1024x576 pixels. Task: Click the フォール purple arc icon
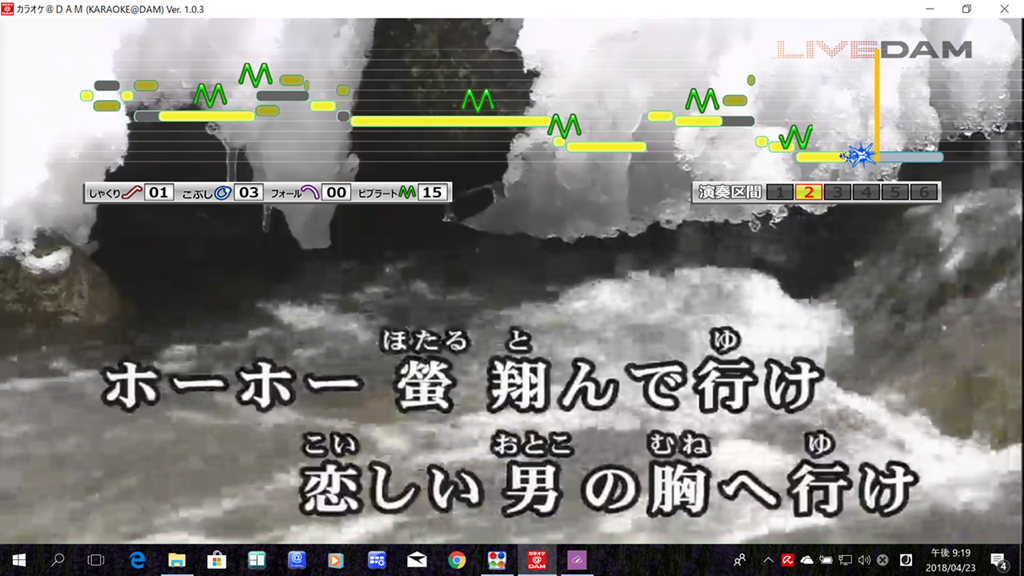pyautogui.click(x=310, y=192)
